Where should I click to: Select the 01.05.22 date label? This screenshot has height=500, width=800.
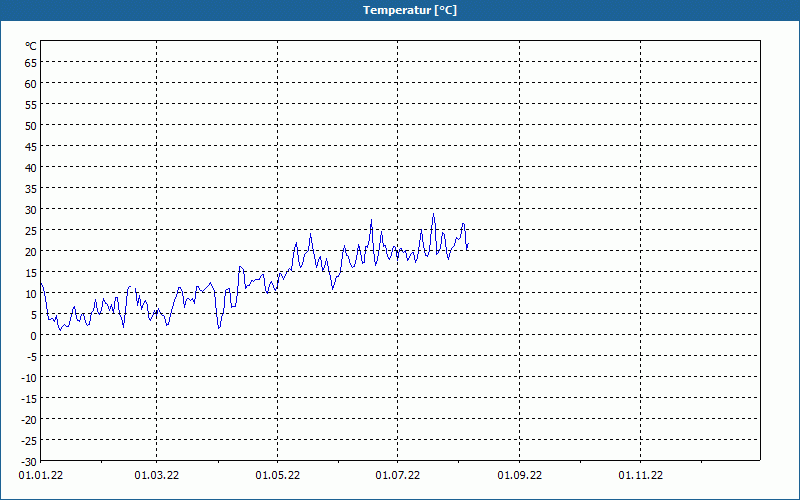277,476
